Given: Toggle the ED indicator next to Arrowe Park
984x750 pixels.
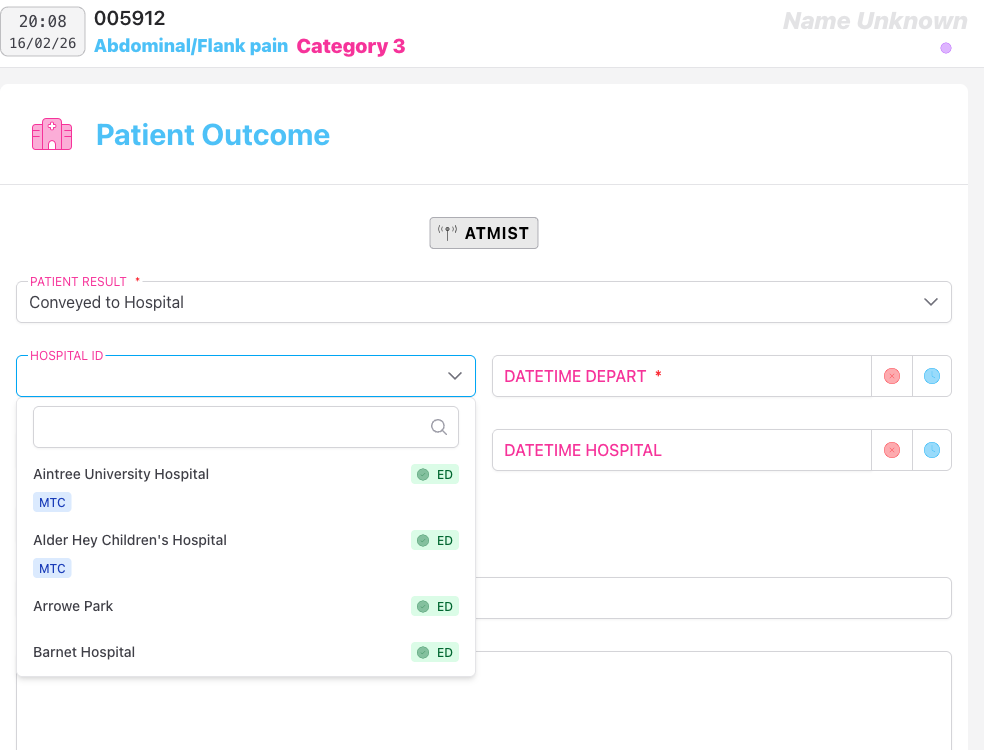Looking at the screenshot, I should [434, 606].
